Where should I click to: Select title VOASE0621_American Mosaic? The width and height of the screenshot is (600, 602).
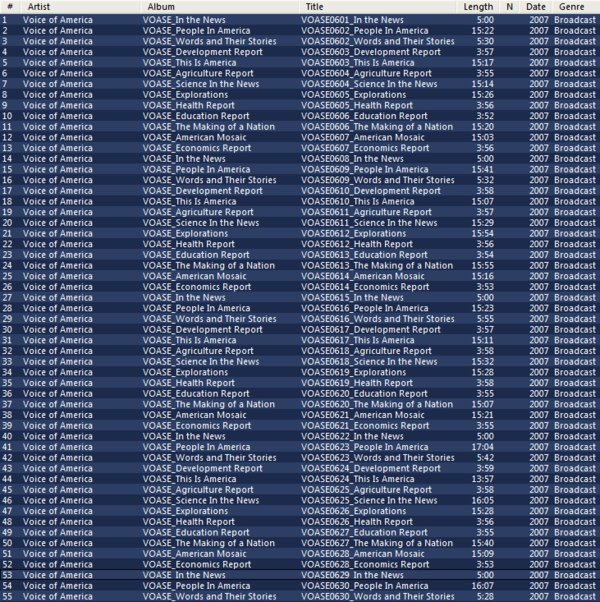[x=363, y=415]
